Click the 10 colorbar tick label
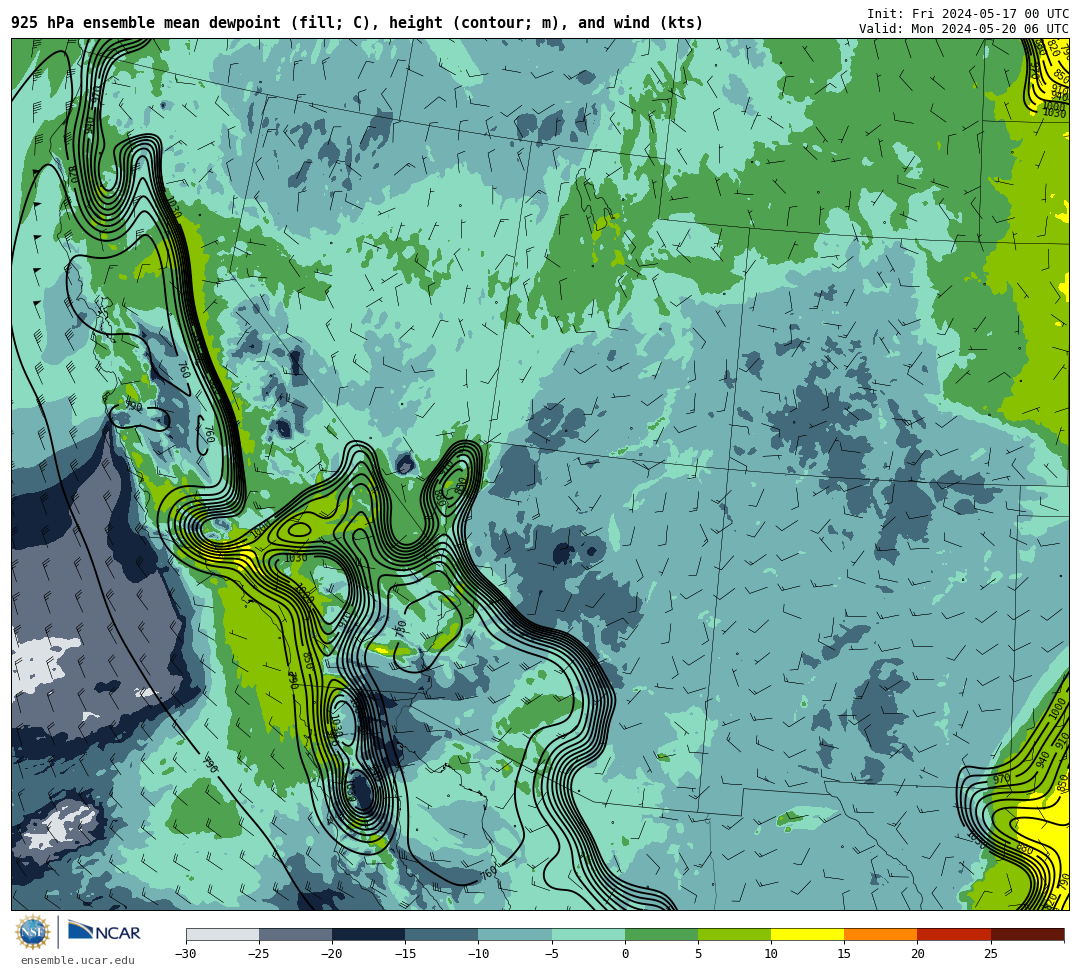Screen dimensions: 1080x973 [x=771, y=954]
